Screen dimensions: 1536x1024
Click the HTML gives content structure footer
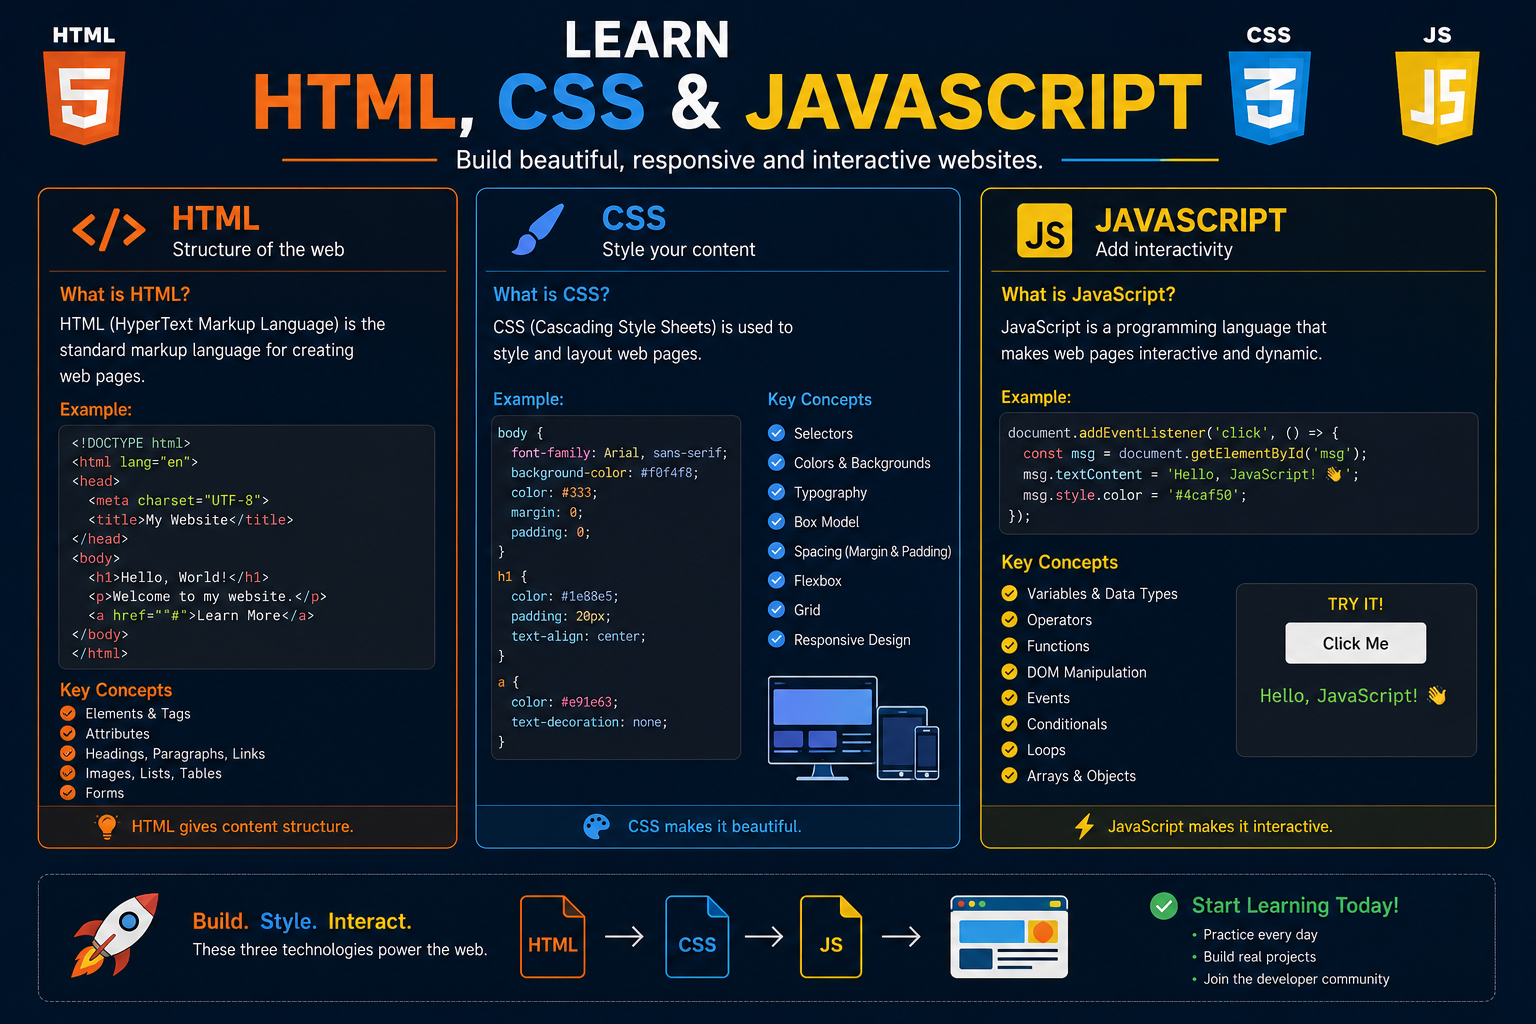(242, 826)
